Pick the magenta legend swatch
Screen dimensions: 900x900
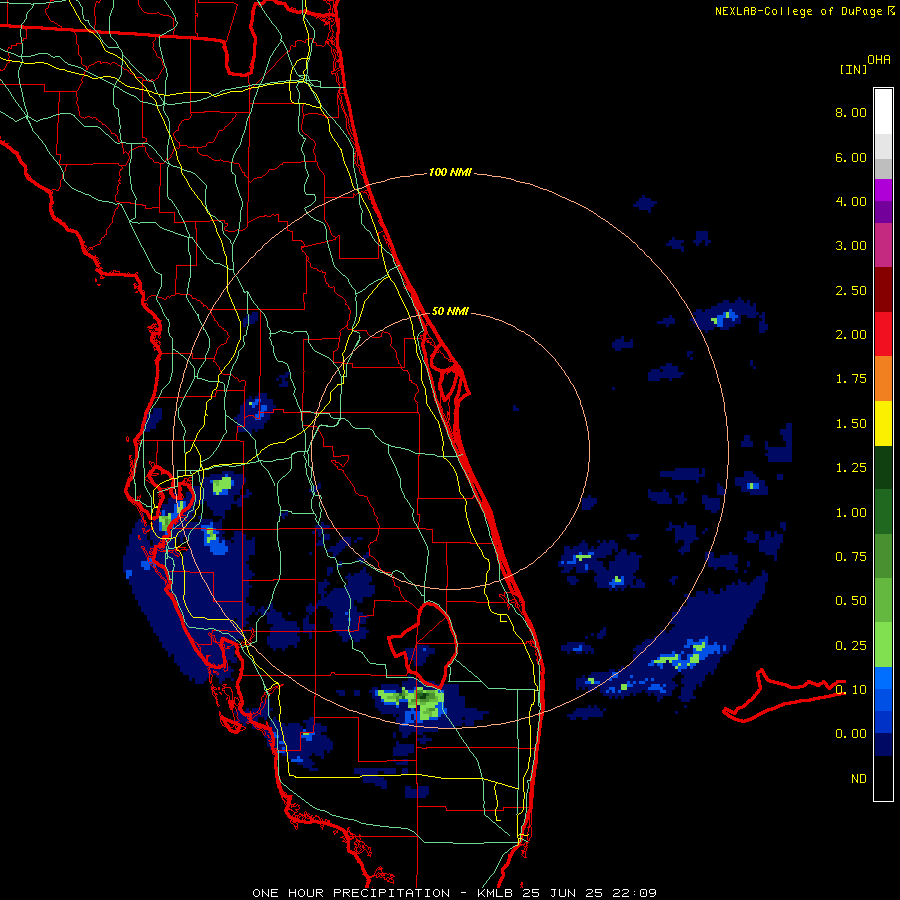pos(883,190)
